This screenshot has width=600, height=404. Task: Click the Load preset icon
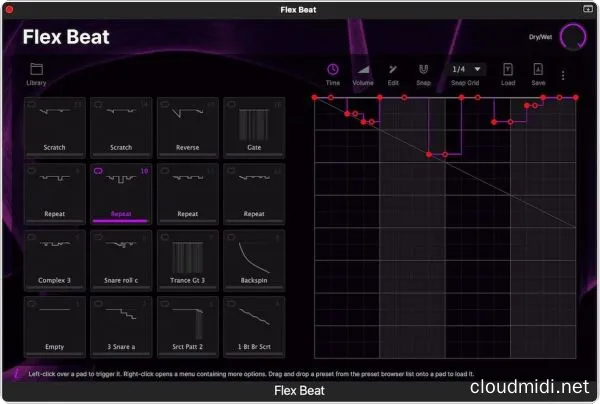coord(508,74)
